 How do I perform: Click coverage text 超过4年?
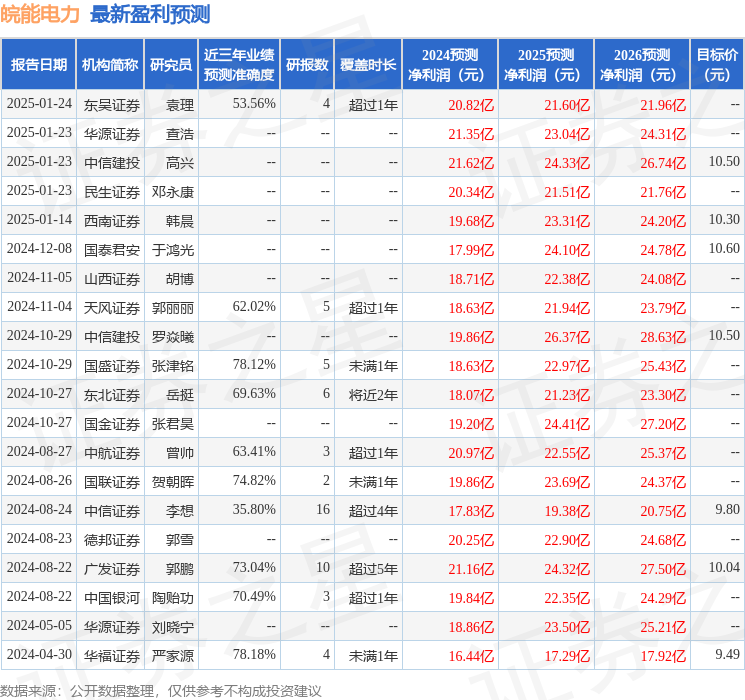373,511
